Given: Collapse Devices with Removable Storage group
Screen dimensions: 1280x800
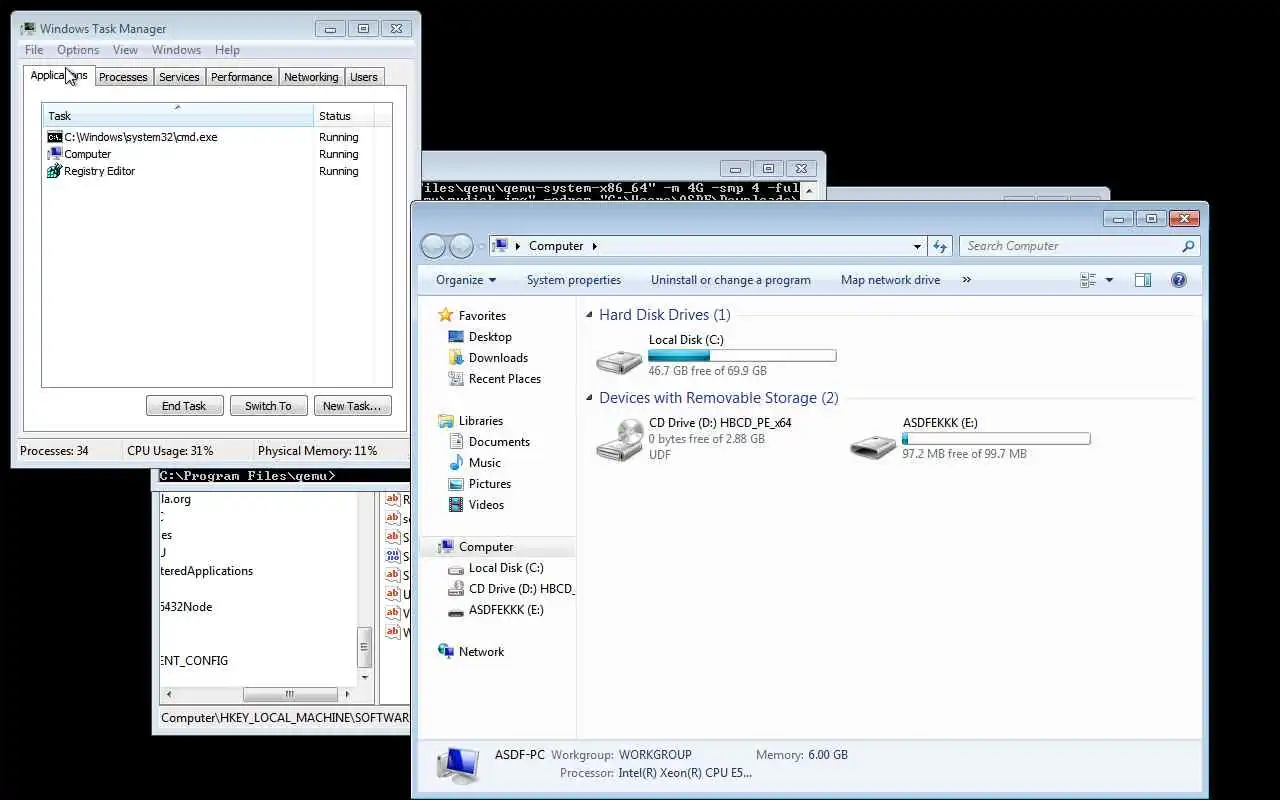Looking at the screenshot, I should click(589, 398).
